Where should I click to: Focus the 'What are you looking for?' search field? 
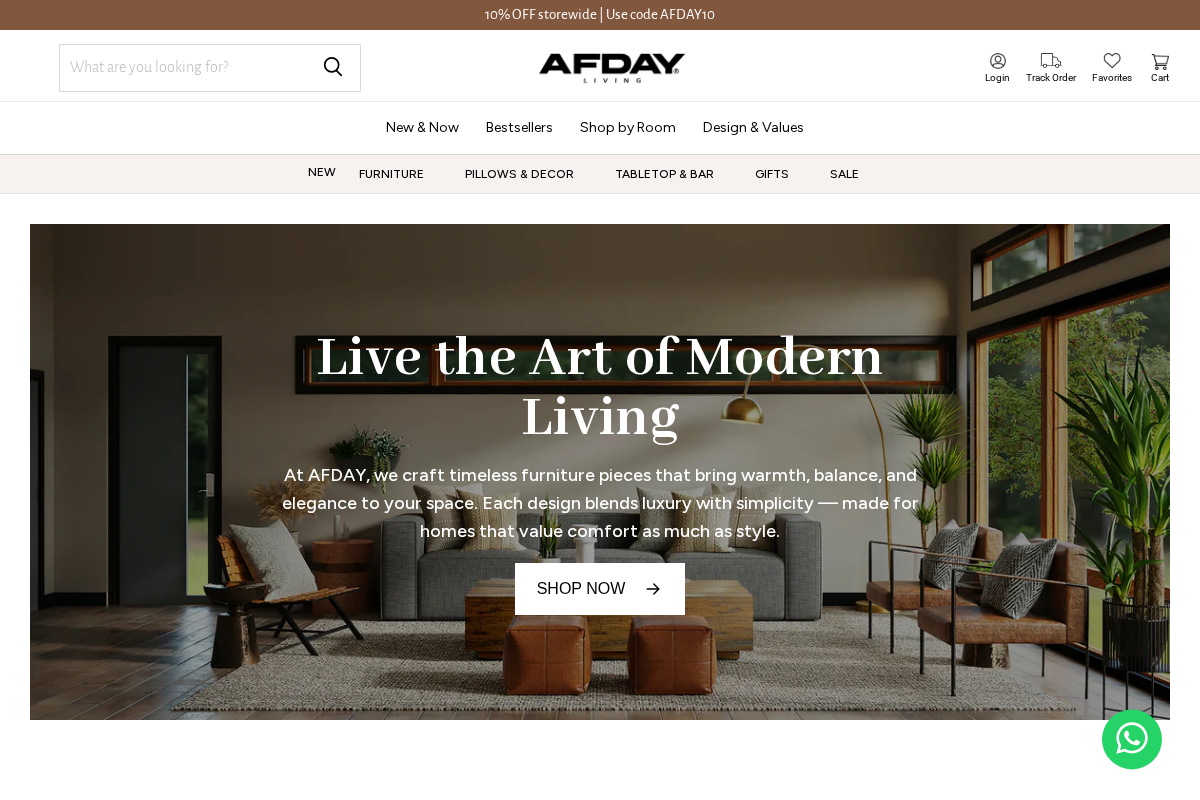pos(190,68)
